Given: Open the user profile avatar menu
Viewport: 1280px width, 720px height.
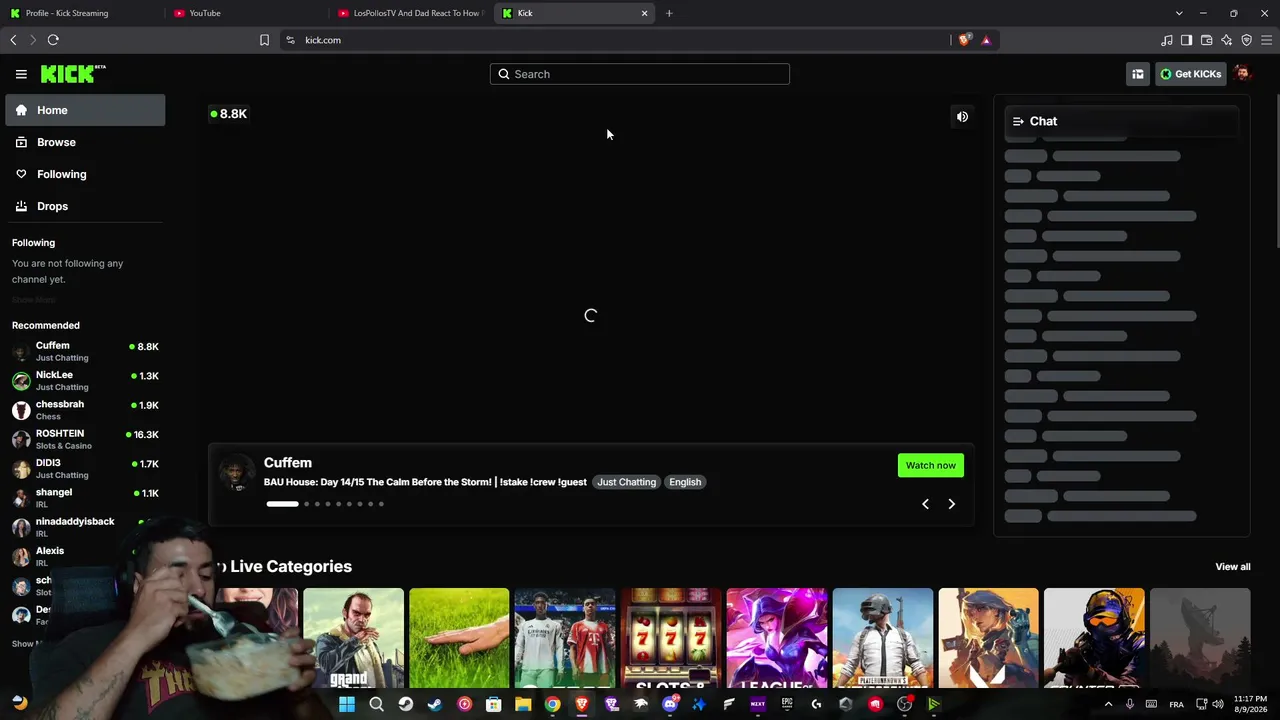Looking at the screenshot, I should point(1242,74).
